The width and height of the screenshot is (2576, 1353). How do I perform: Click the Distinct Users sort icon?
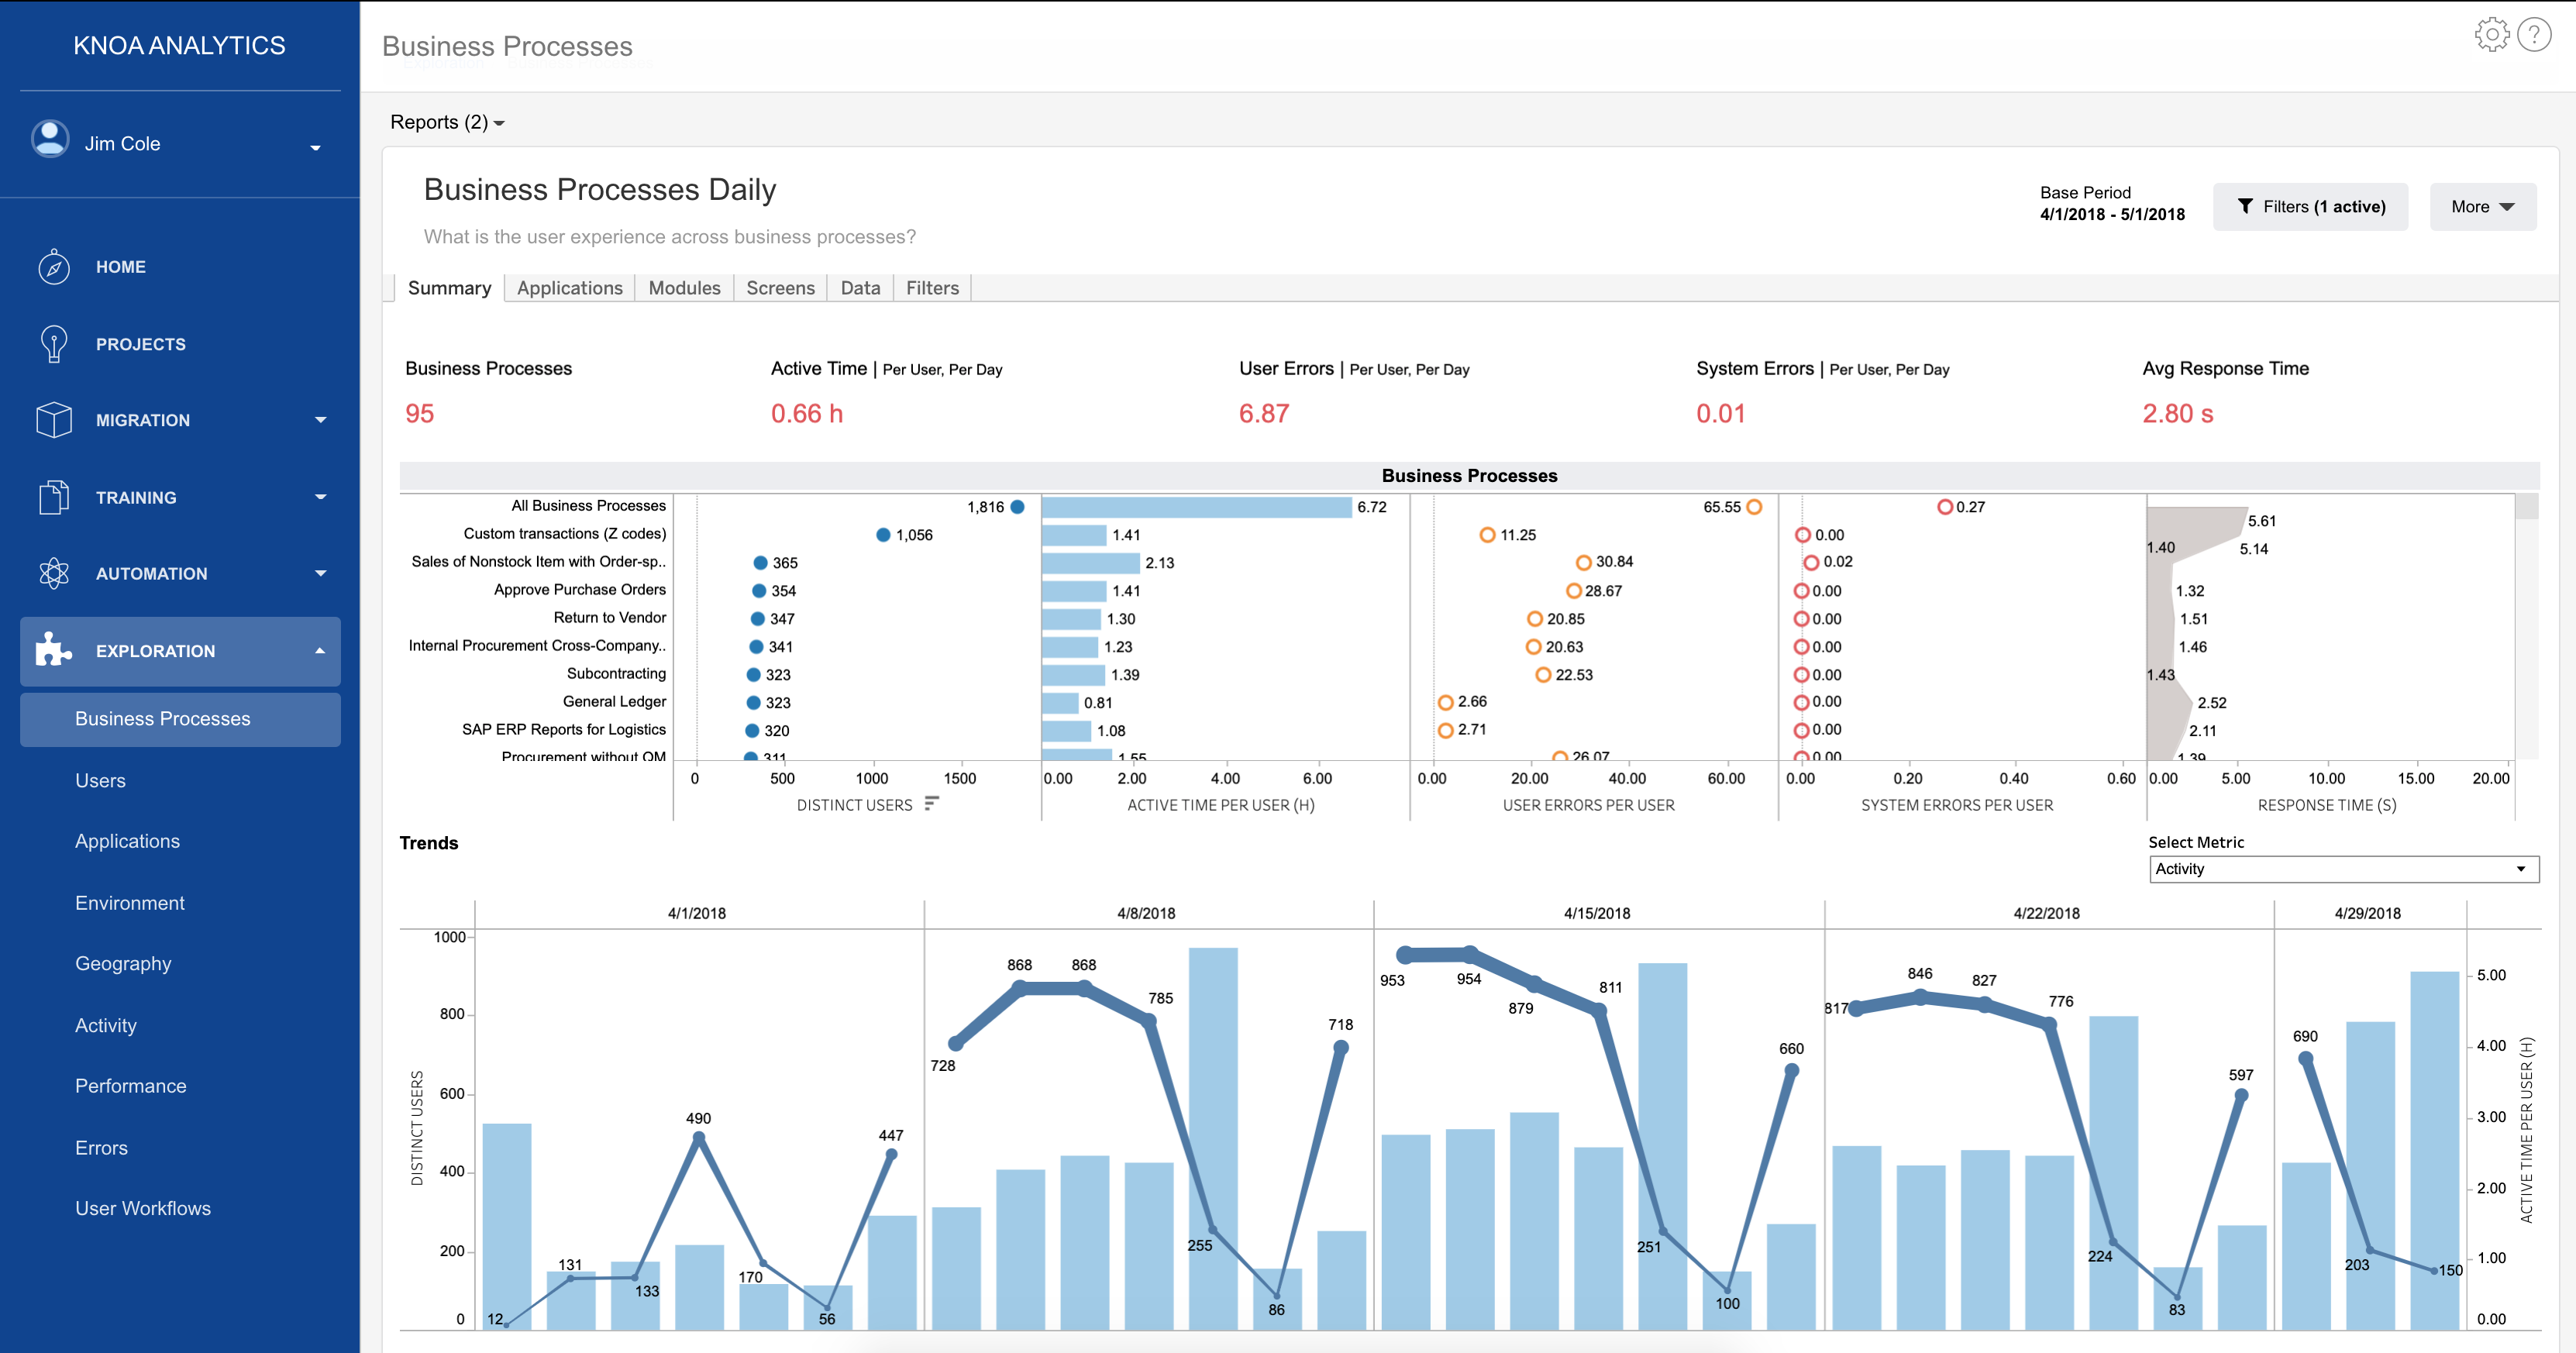click(931, 803)
